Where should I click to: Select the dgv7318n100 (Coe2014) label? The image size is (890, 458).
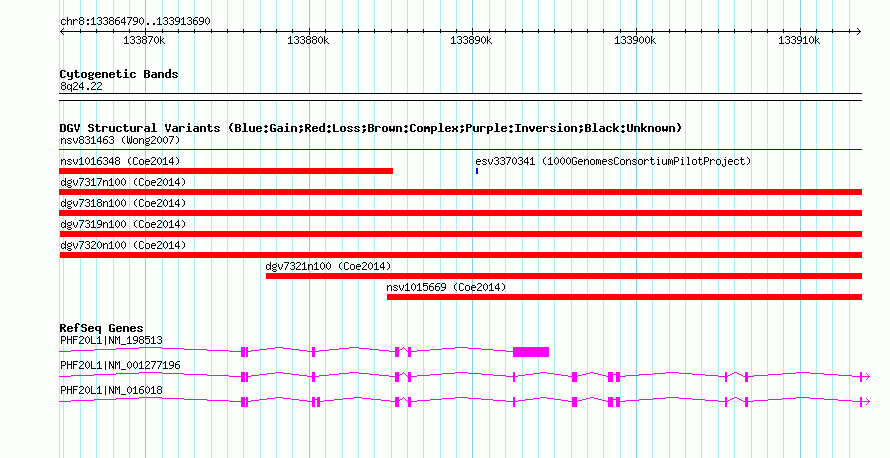(123, 203)
